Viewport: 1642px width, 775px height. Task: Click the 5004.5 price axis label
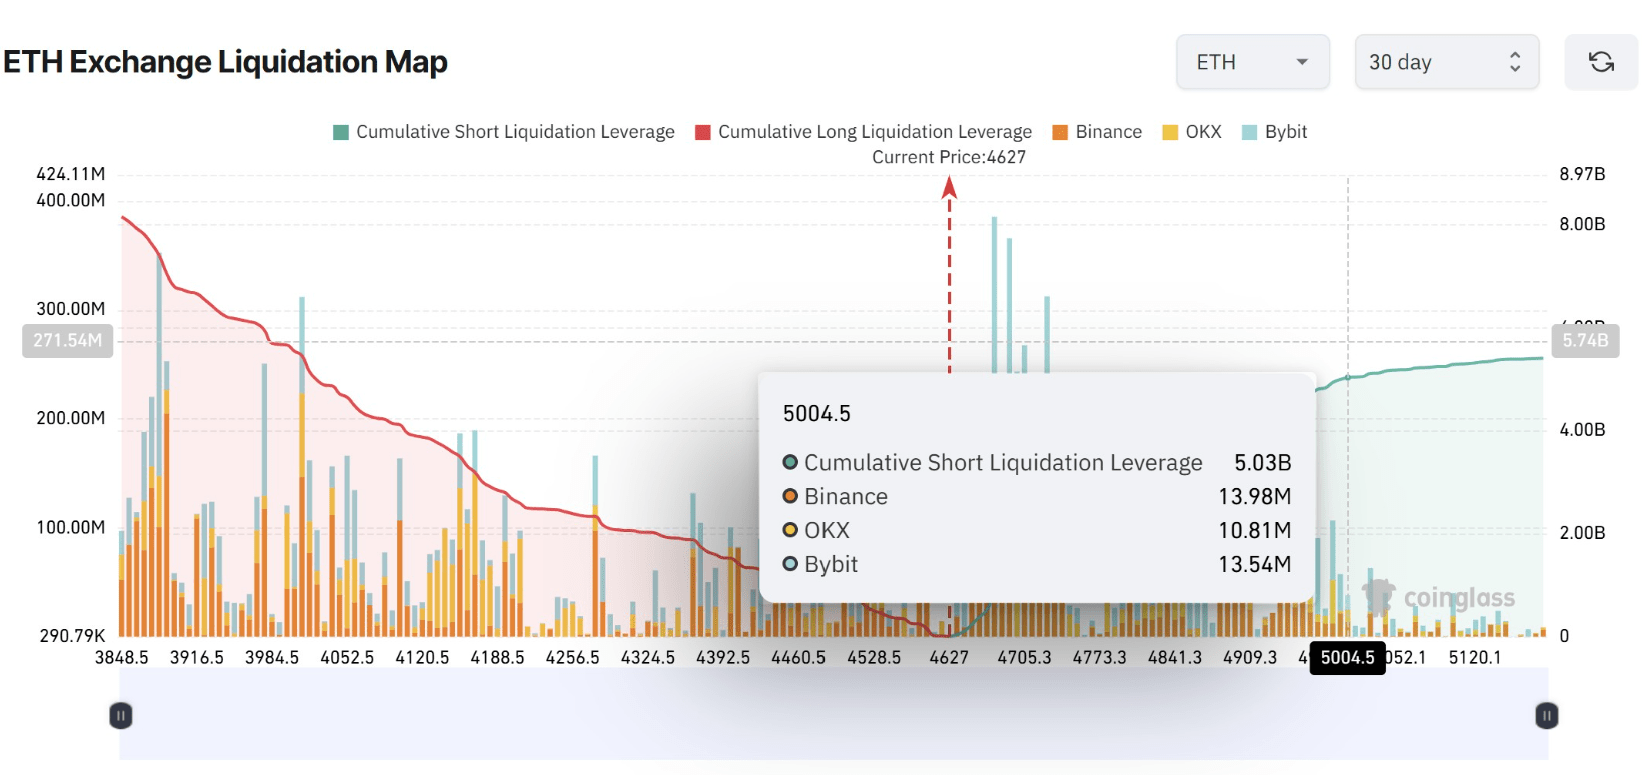point(1348,657)
